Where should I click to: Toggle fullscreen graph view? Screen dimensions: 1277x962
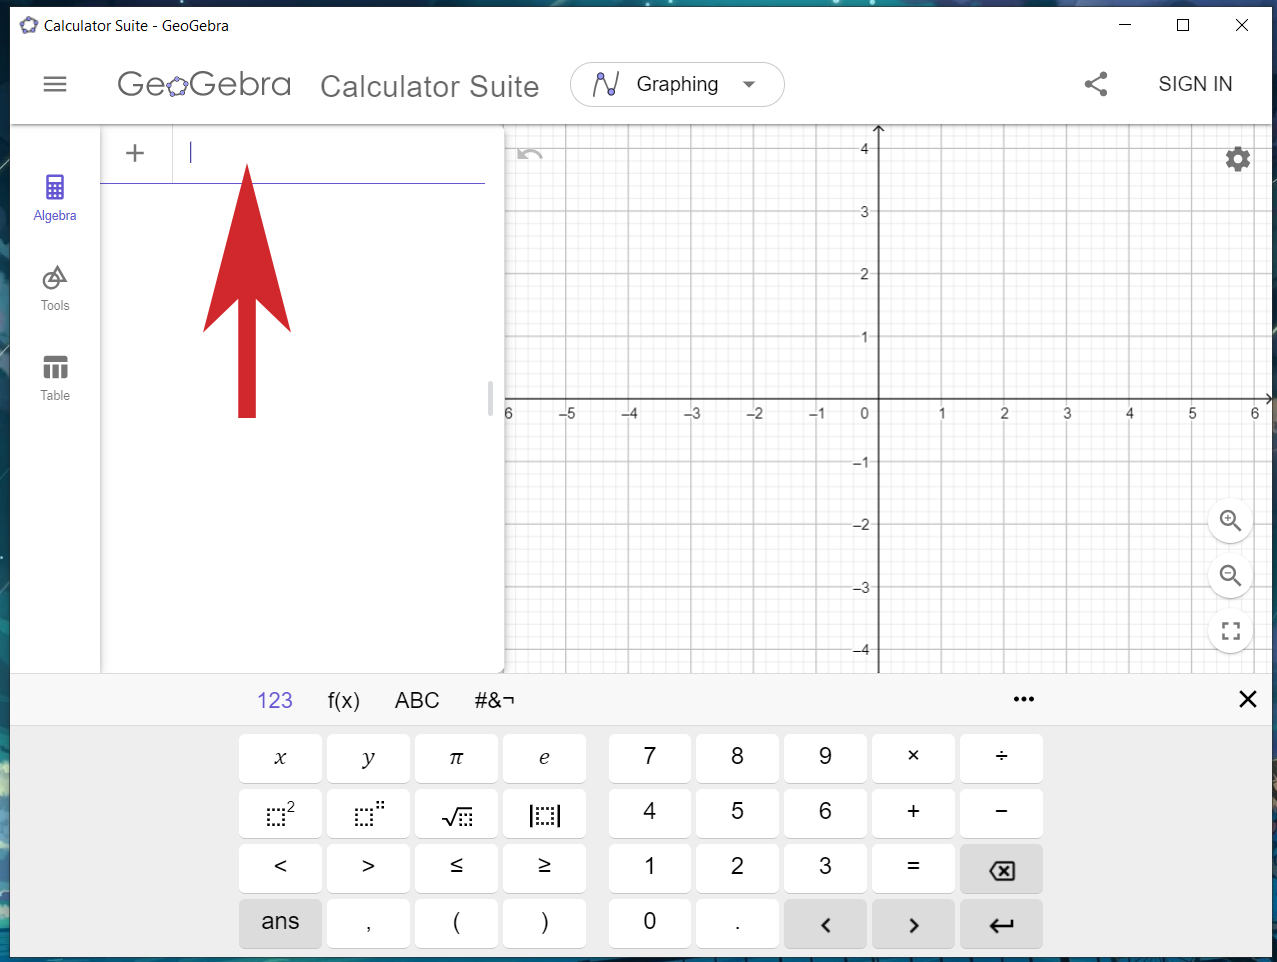pyautogui.click(x=1230, y=631)
